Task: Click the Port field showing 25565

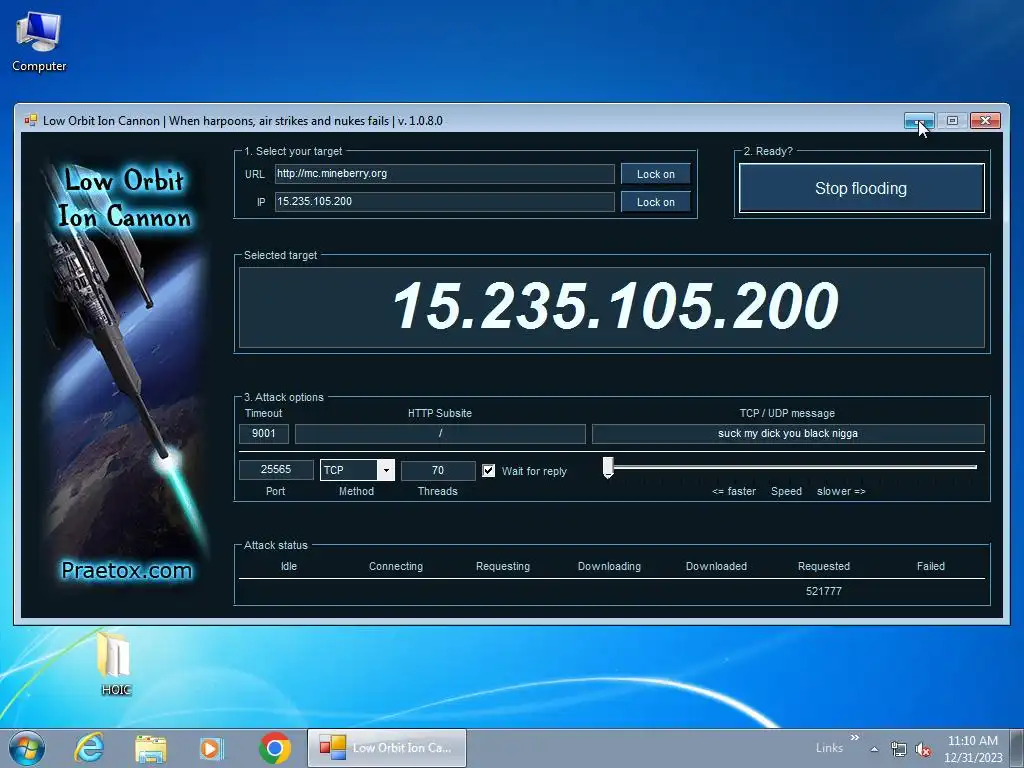Action: [x=276, y=470]
